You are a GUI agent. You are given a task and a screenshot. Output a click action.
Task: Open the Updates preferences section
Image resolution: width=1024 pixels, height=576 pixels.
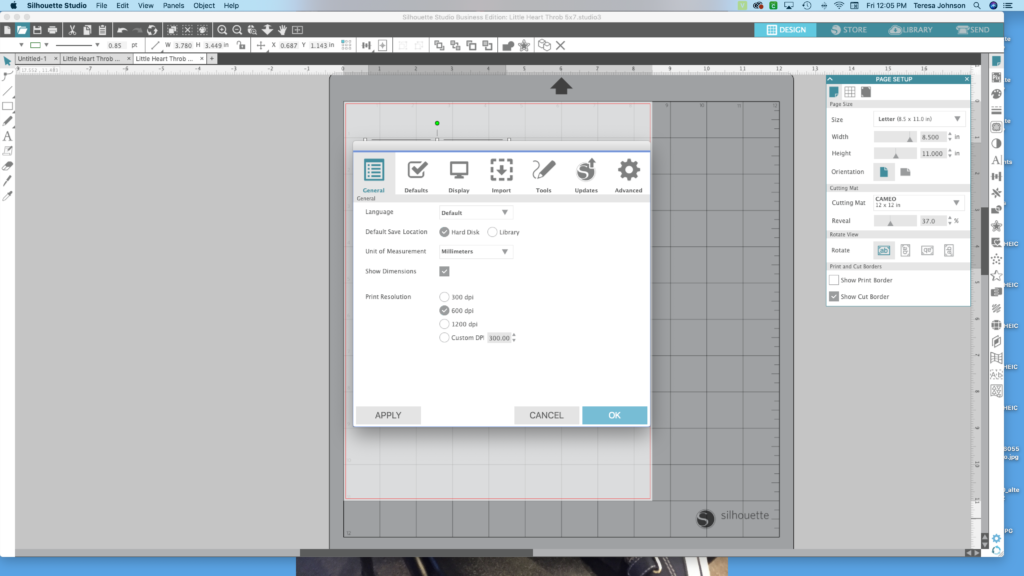[x=586, y=175]
